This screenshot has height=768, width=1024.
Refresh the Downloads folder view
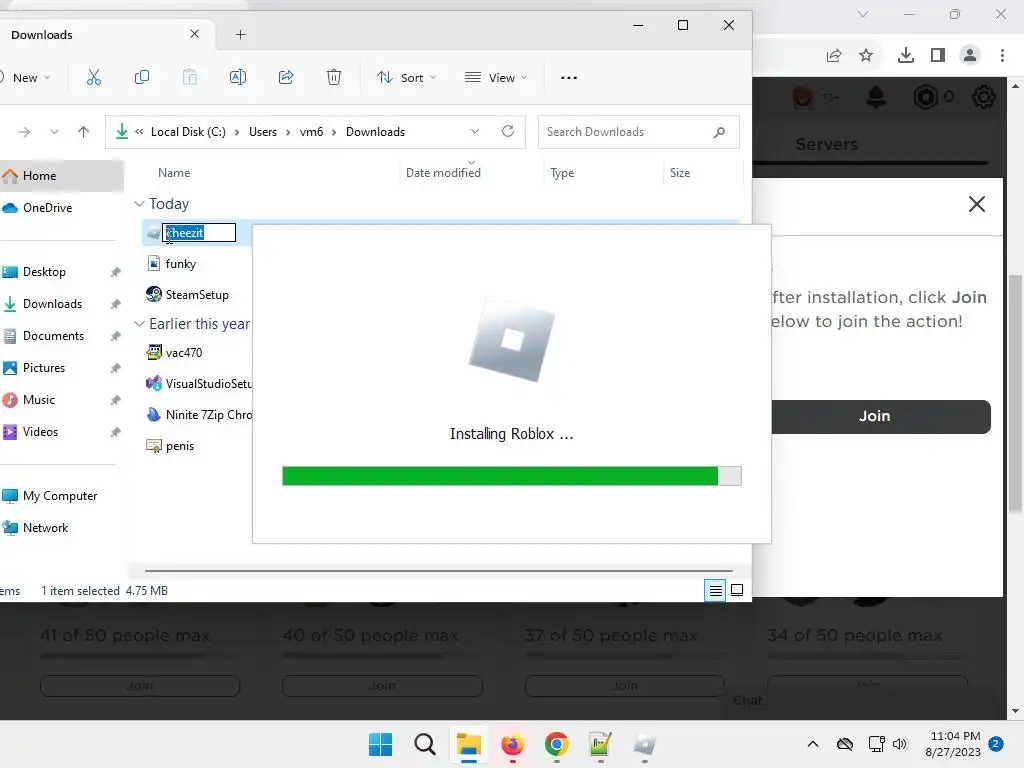click(x=507, y=131)
